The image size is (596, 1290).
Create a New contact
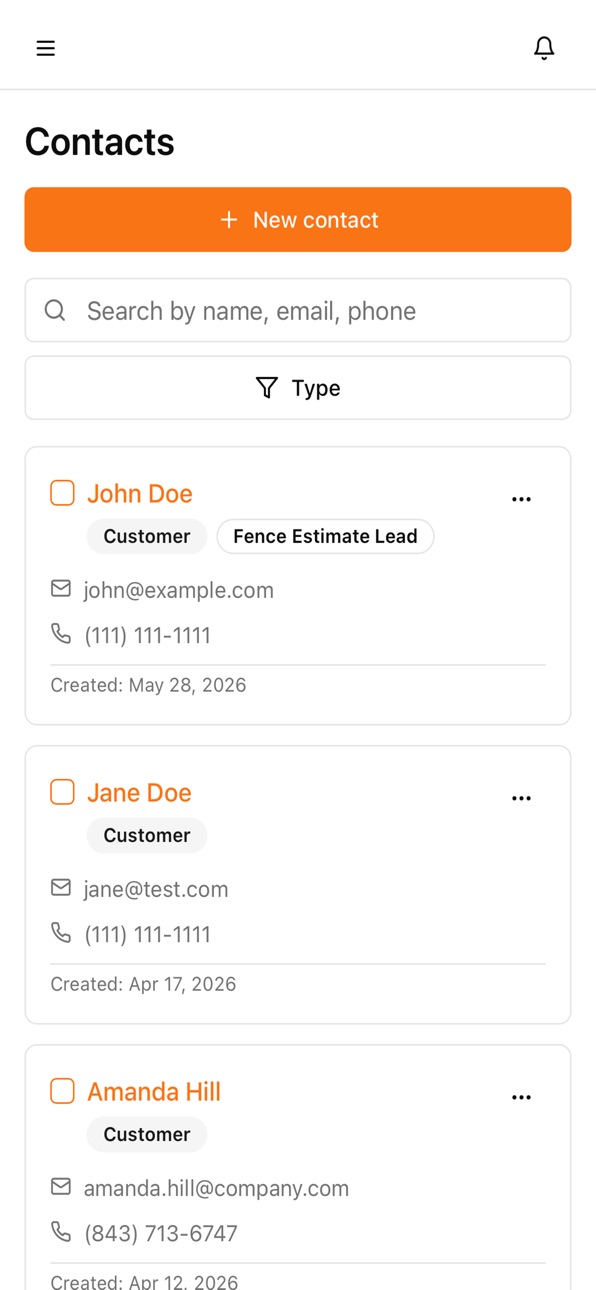tap(298, 220)
